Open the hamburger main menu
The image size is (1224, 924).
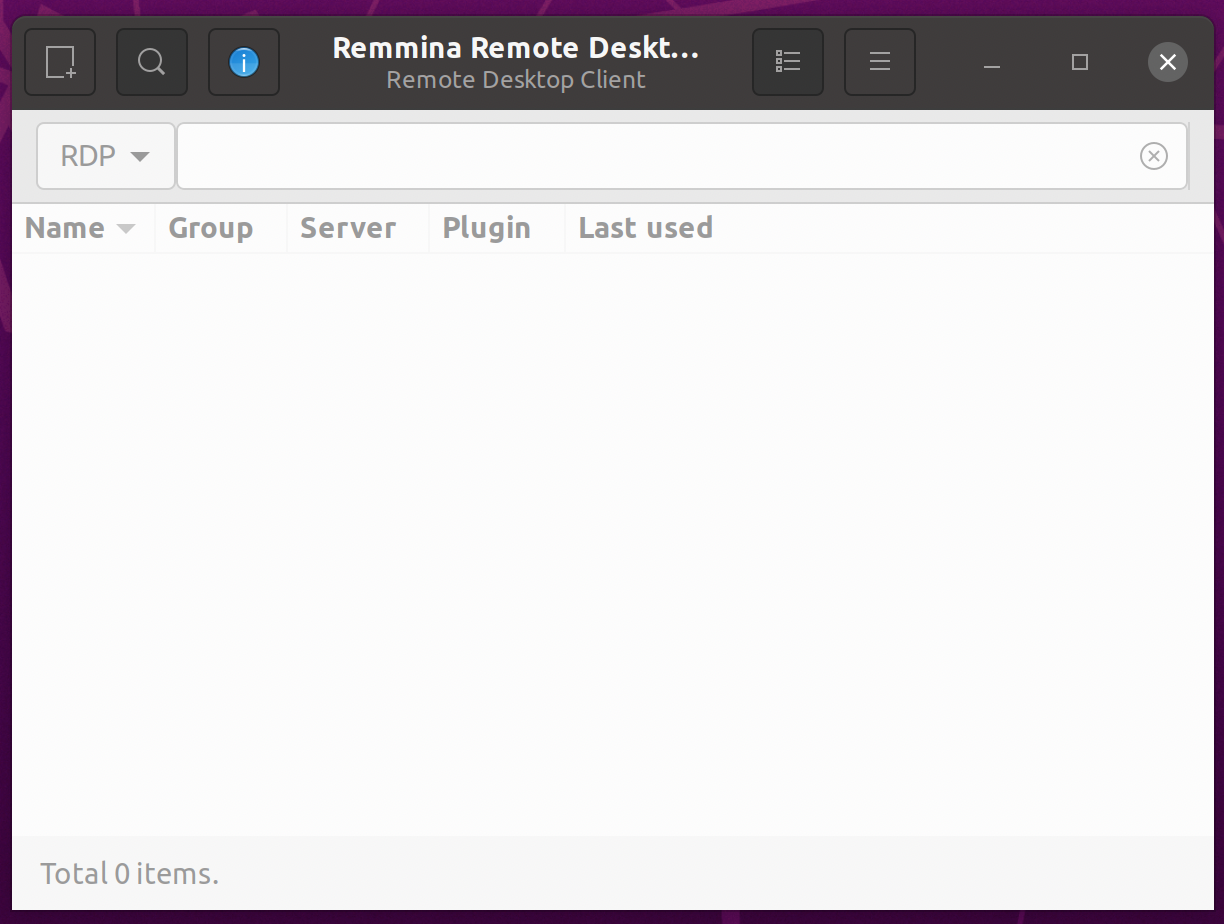[x=880, y=62]
